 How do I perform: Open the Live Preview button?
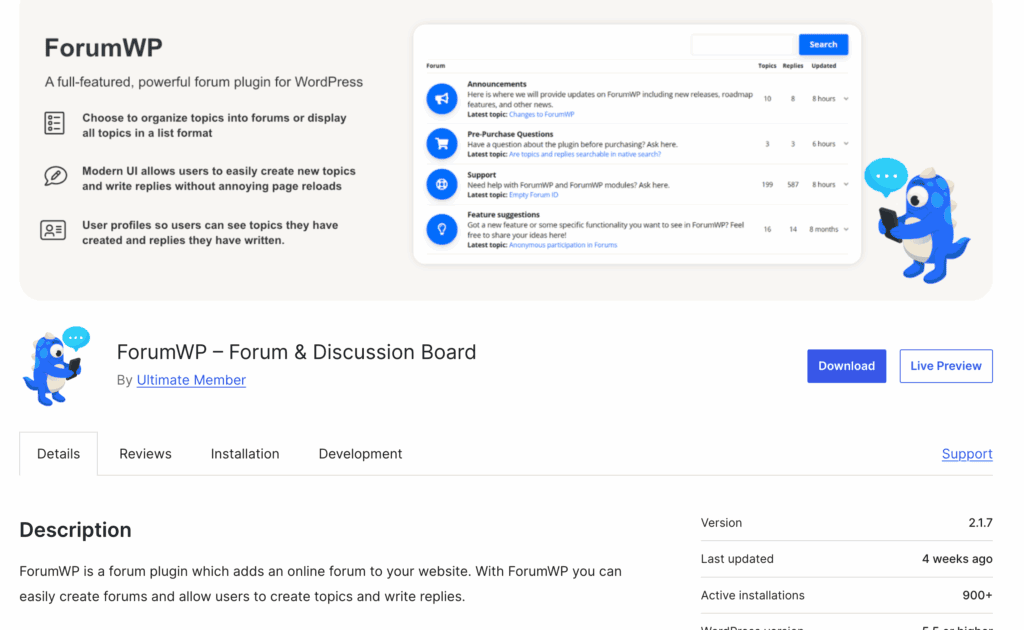pyautogui.click(x=946, y=366)
